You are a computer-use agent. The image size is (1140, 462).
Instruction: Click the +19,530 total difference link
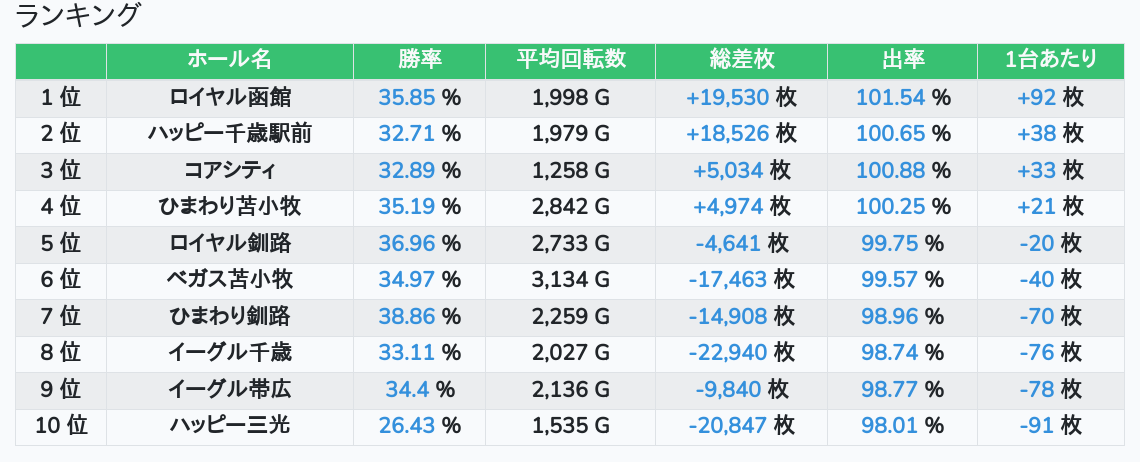727,98
